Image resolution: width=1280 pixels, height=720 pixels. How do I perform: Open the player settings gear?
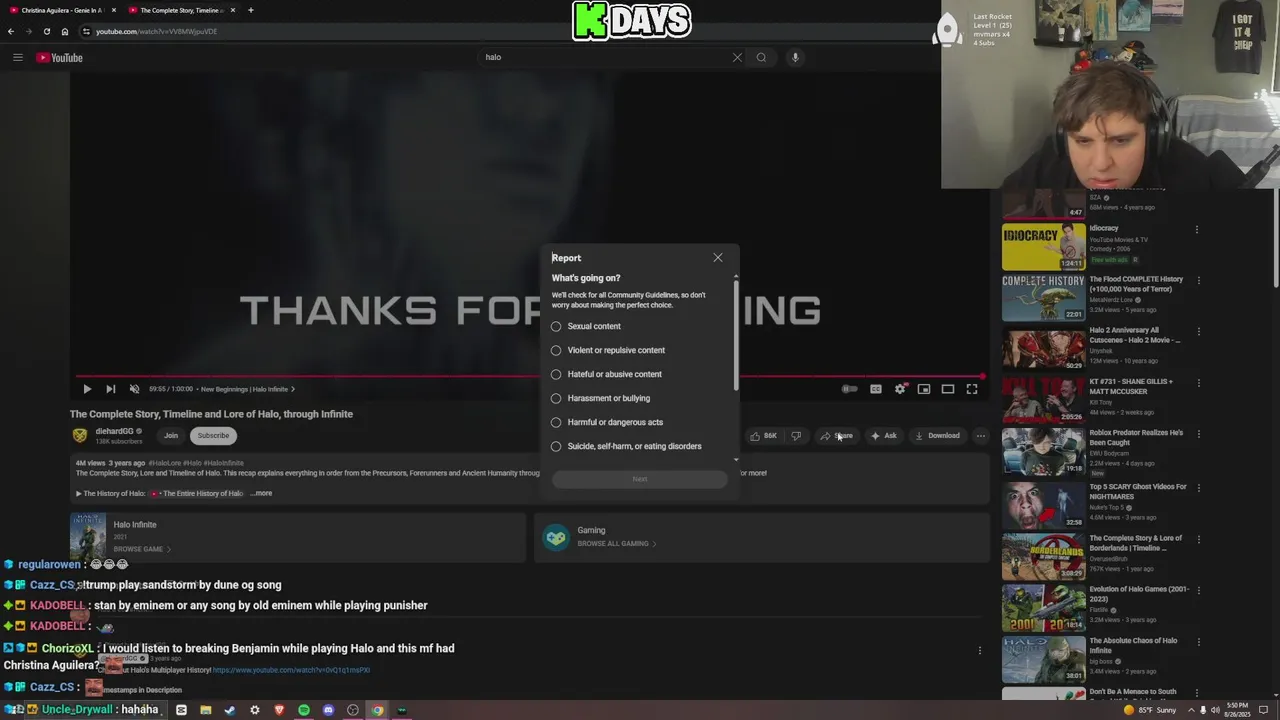[x=900, y=389]
